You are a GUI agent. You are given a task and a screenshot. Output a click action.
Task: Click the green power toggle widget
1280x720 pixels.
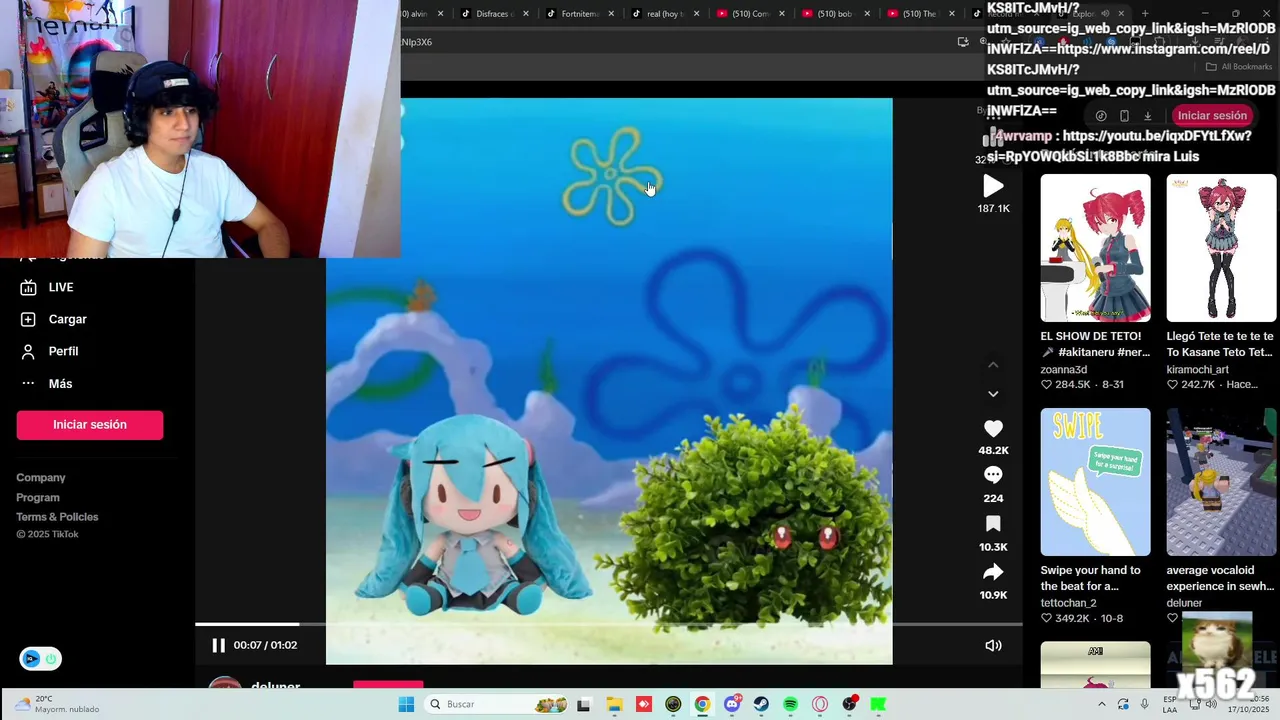pyautogui.click(x=50, y=659)
